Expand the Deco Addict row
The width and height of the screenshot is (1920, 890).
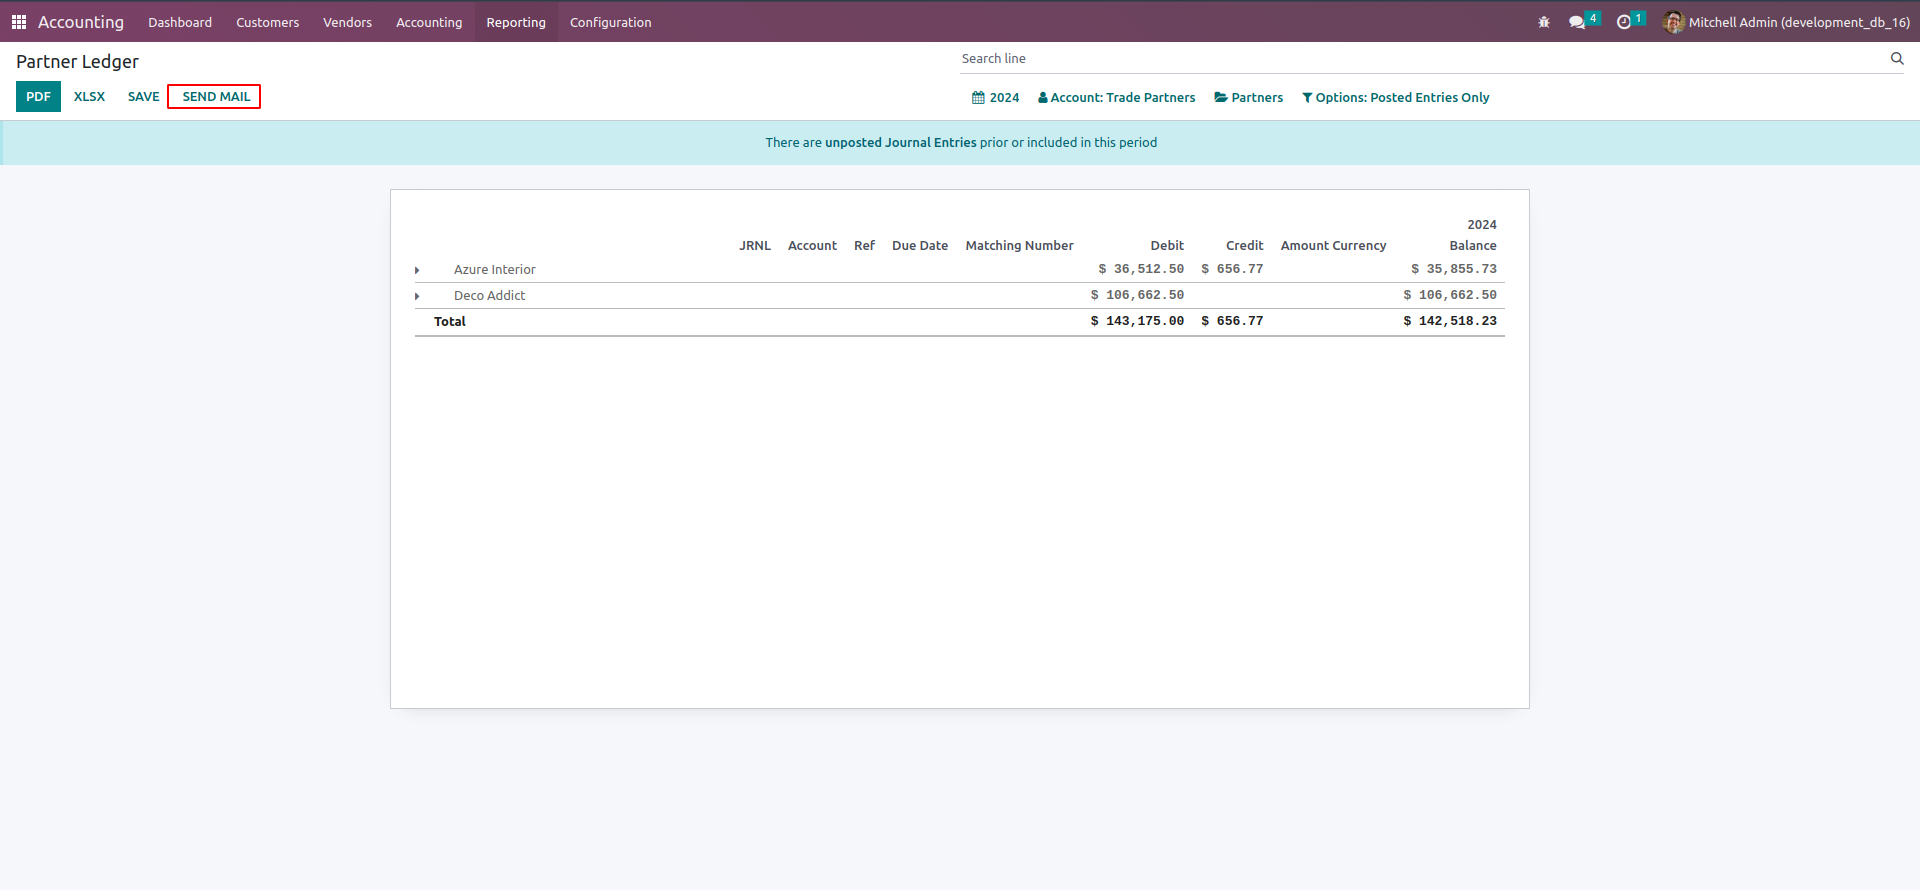(x=417, y=296)
